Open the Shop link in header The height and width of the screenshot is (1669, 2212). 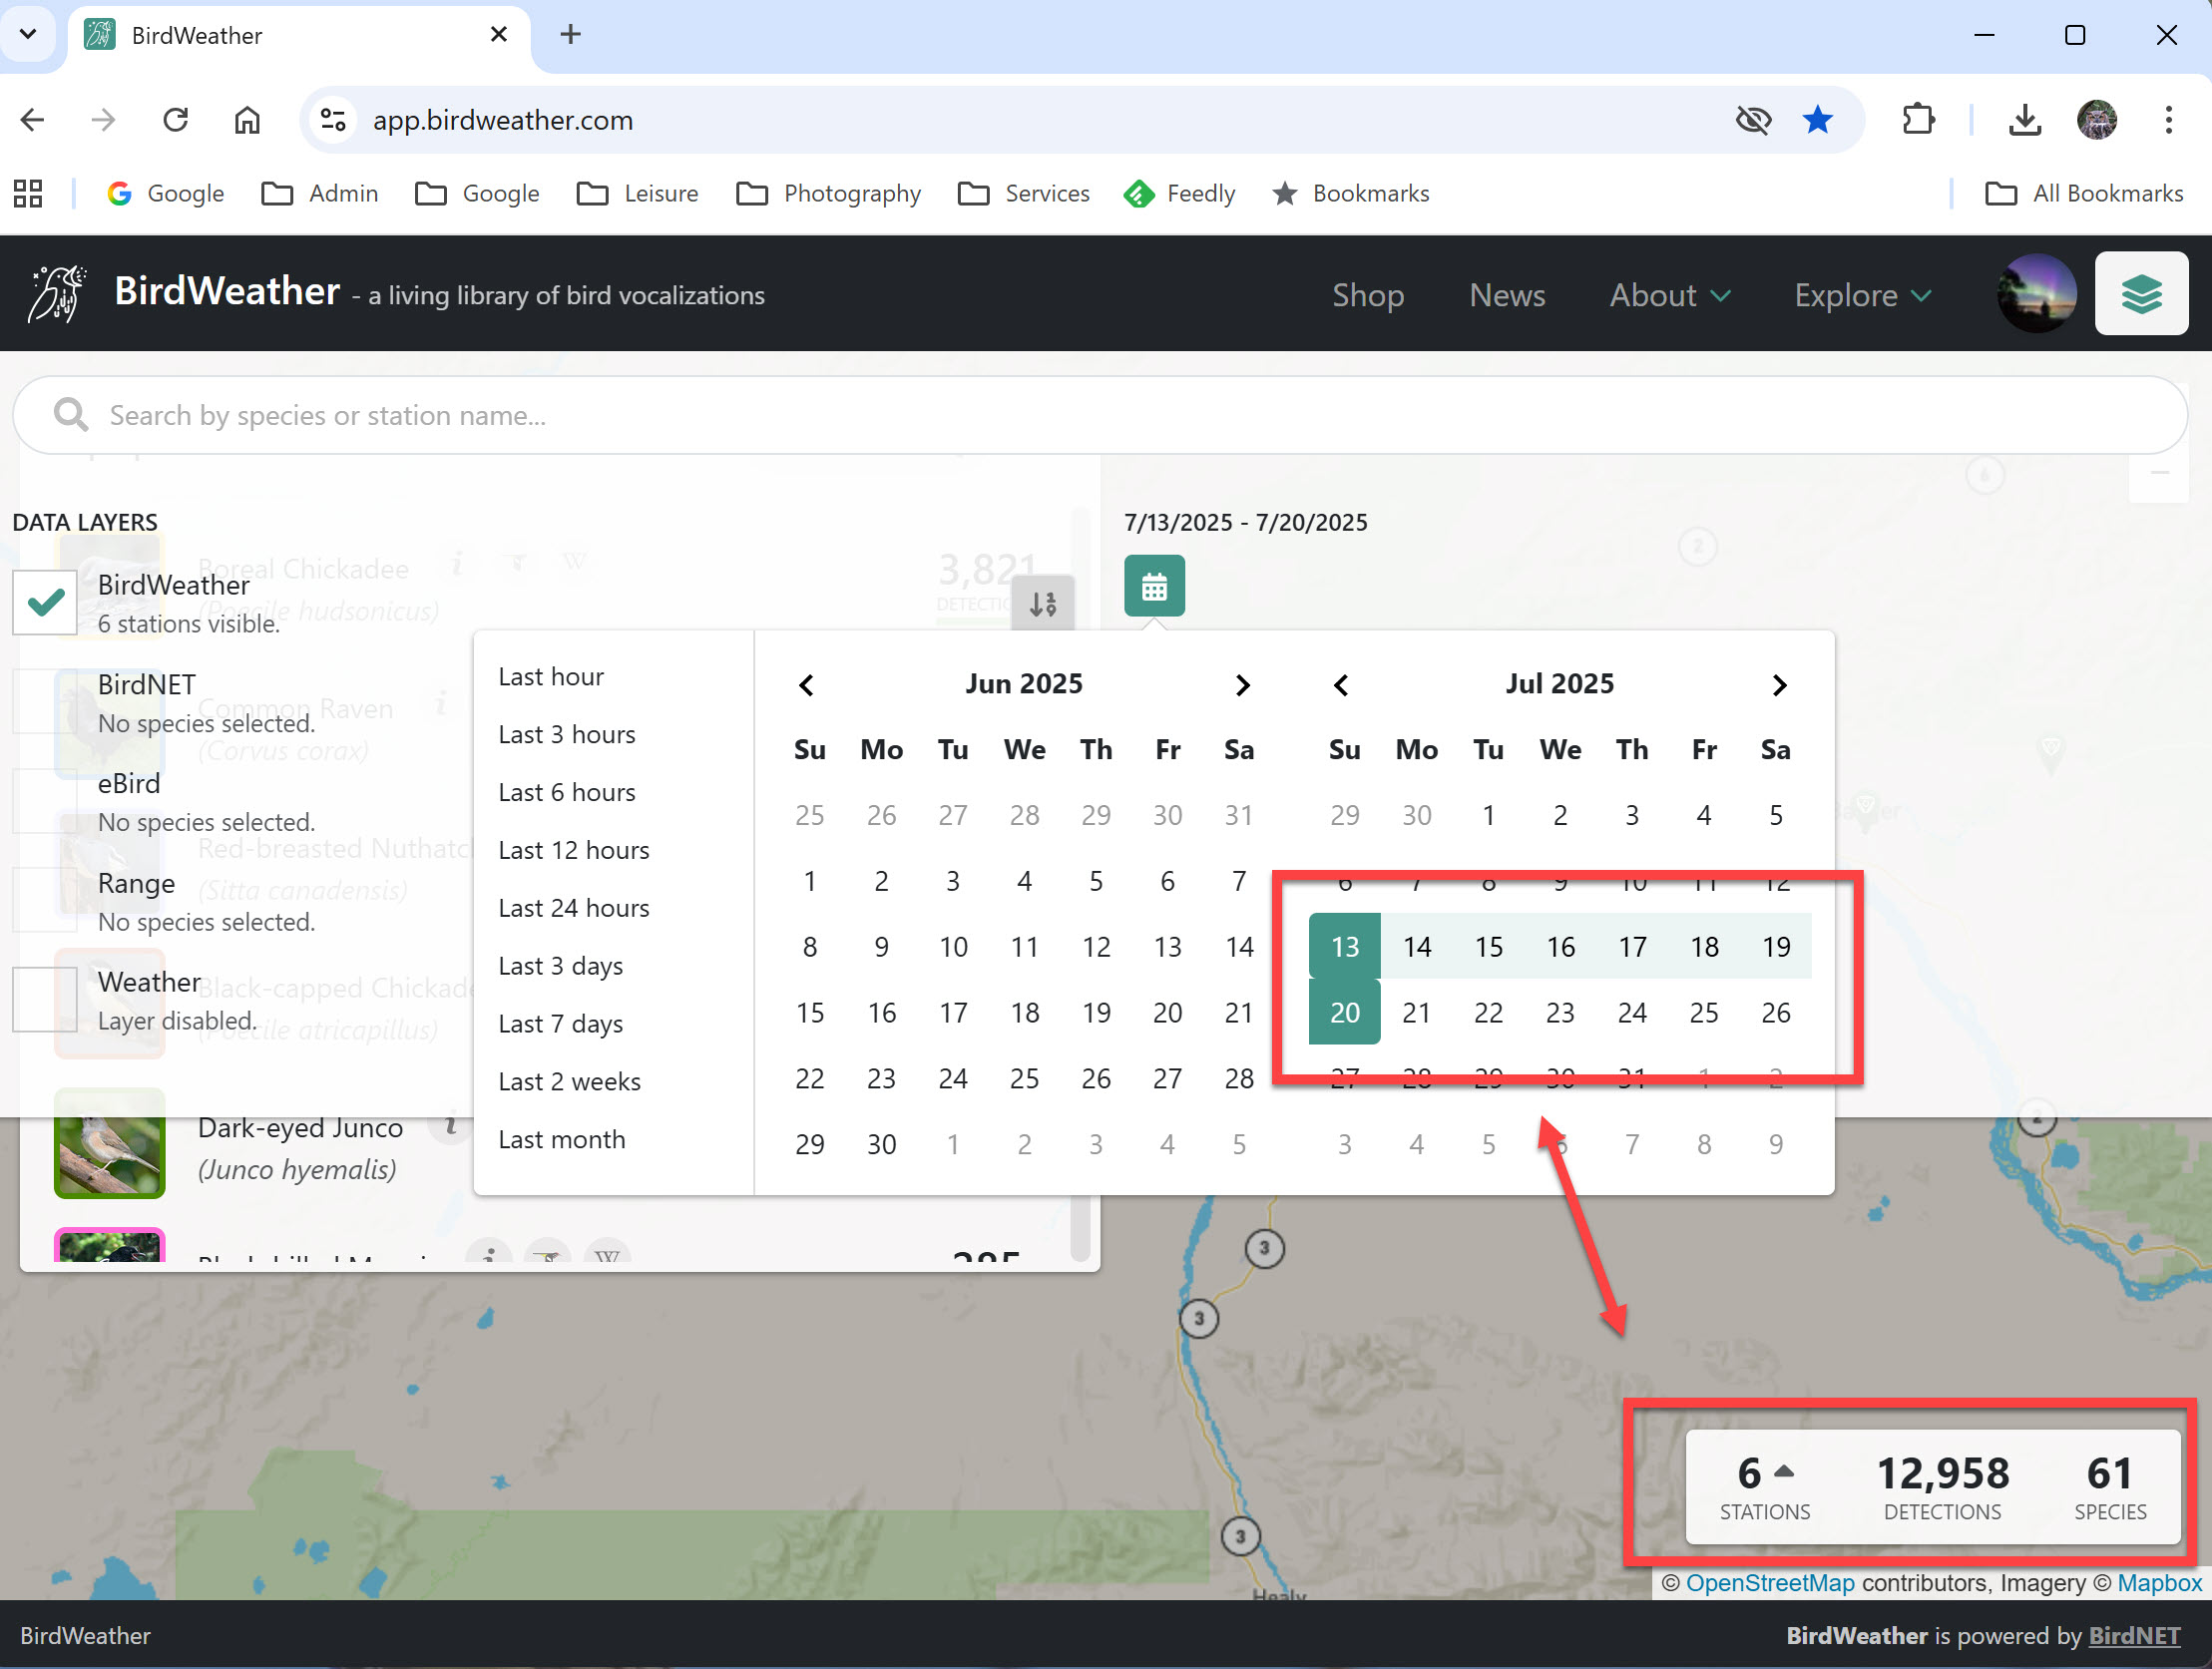1367,295
